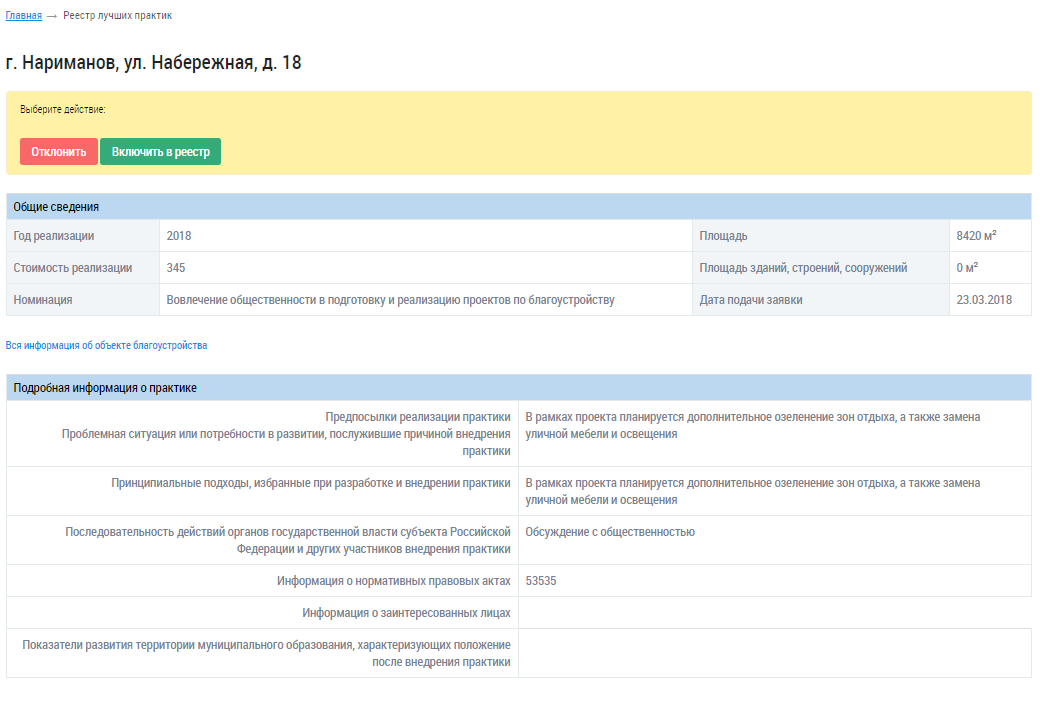Screen dimensions: 1045x702
Task: Click the Принципиальные подходы row label
Action: [x=311, y=483]
